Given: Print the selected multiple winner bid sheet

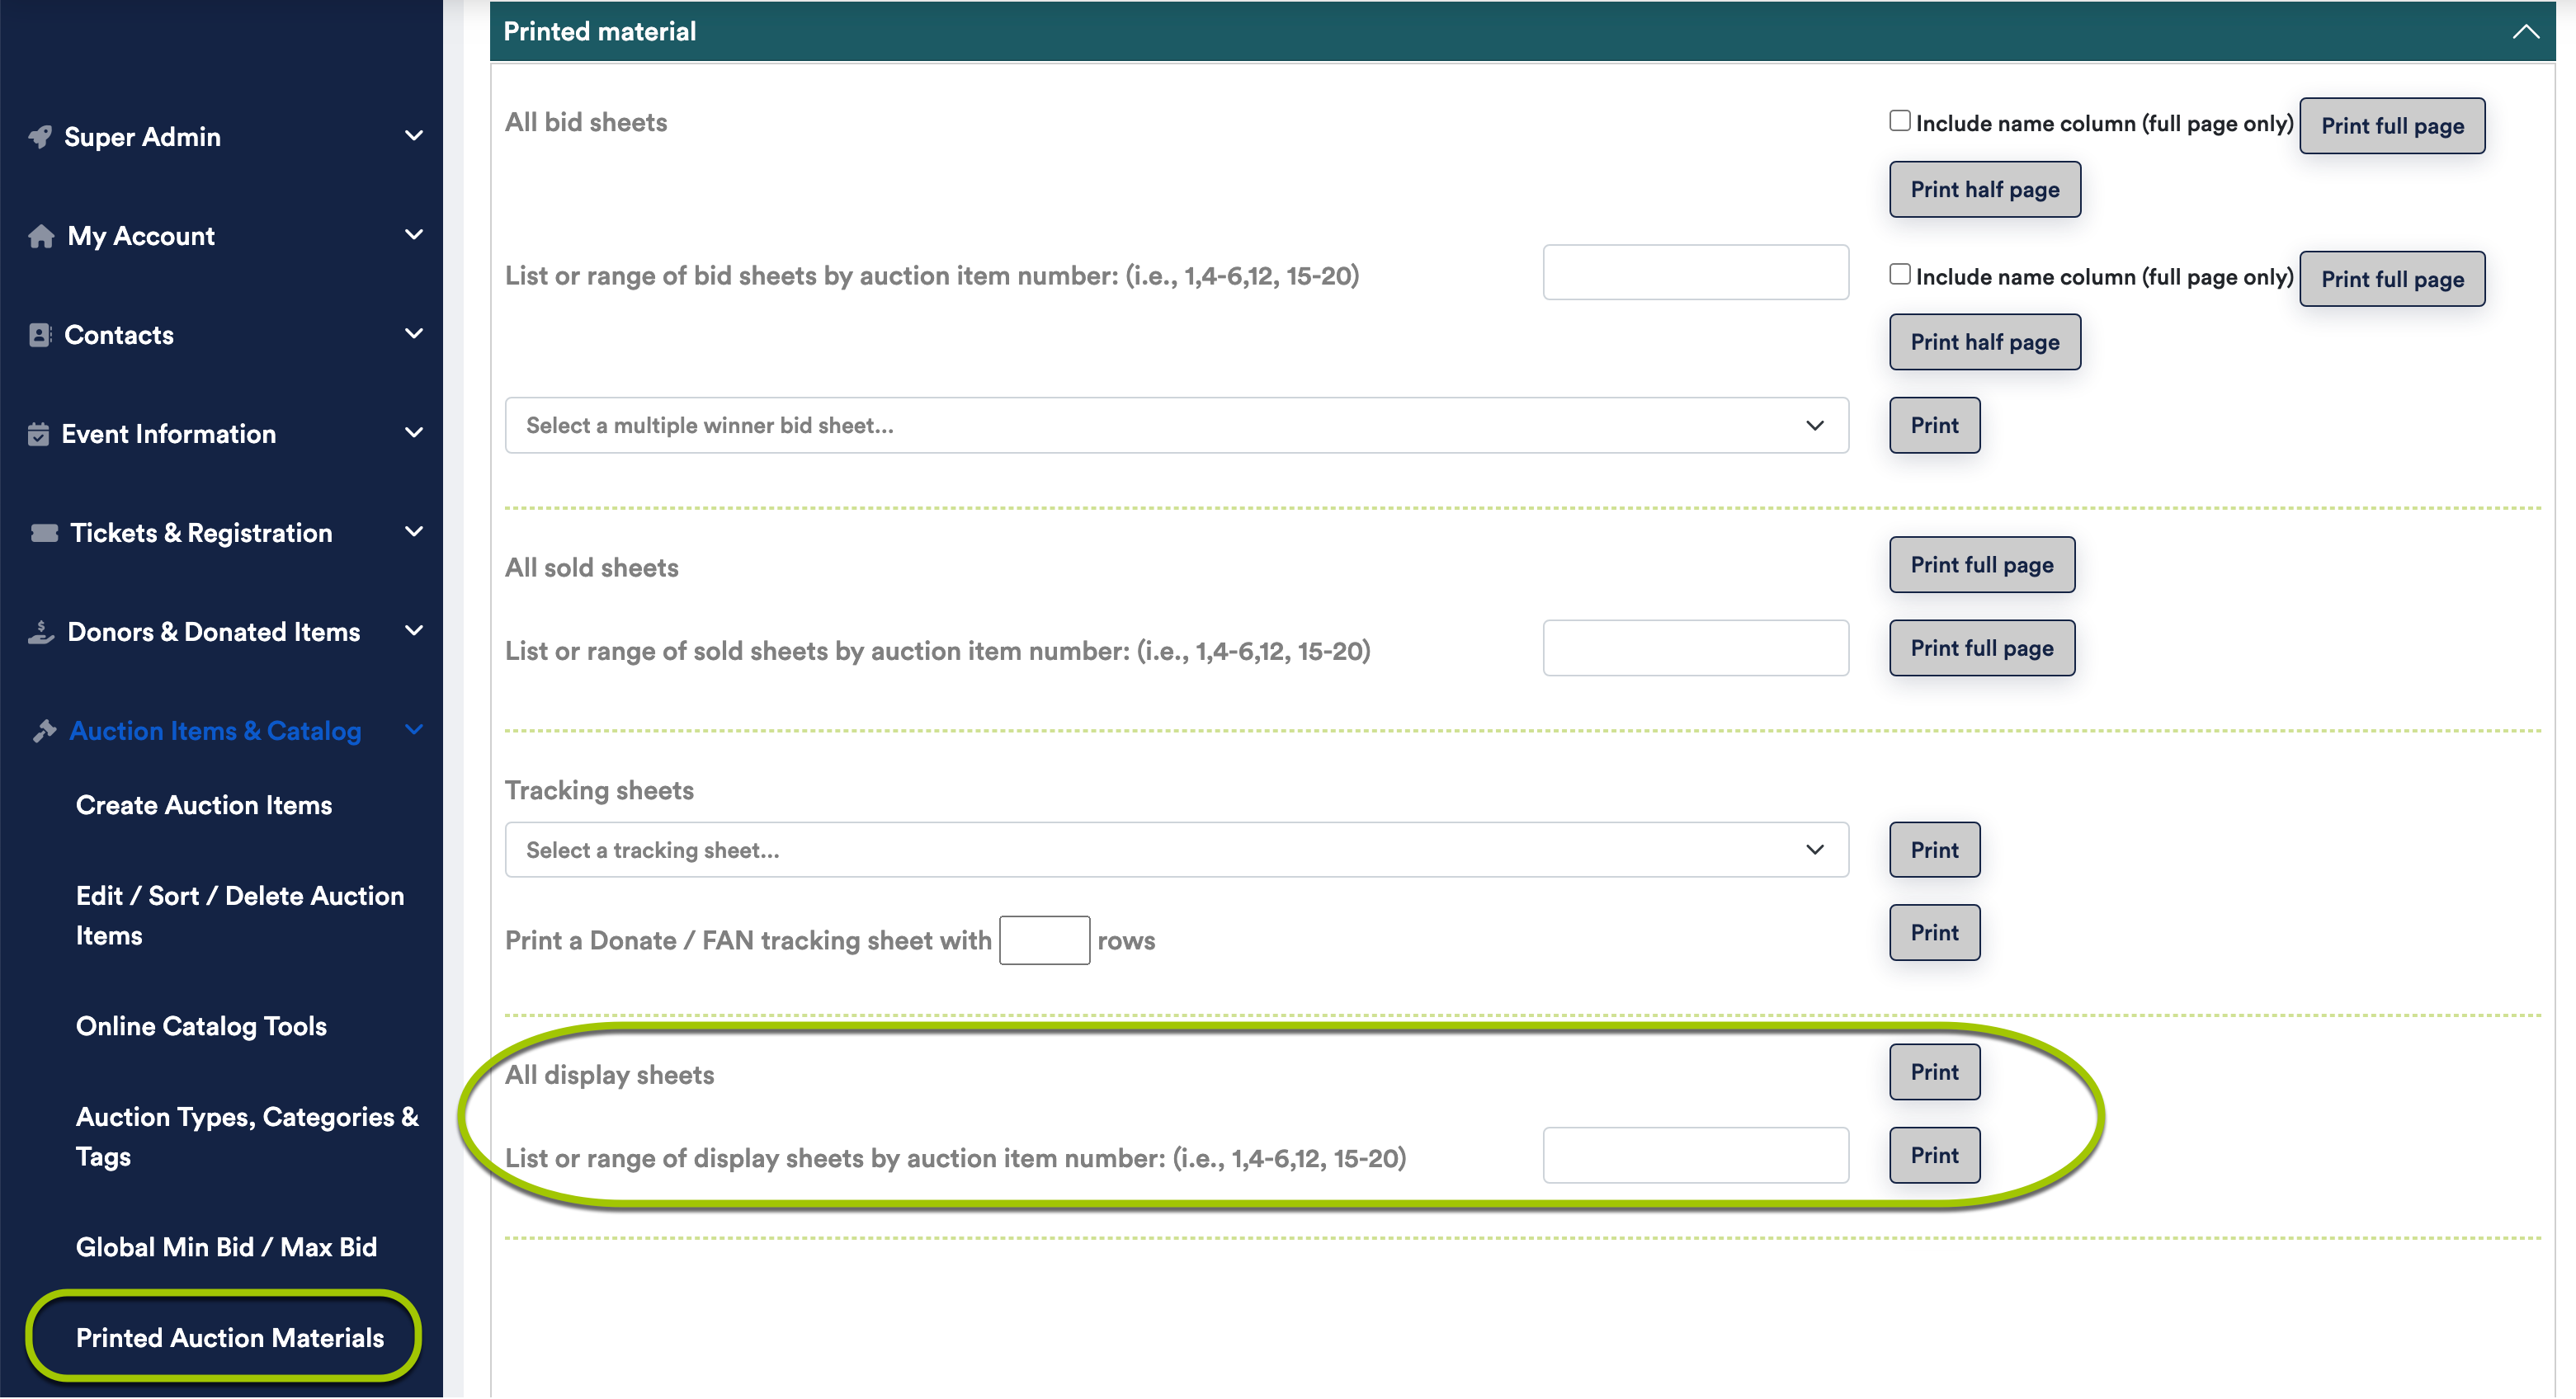Looking at the screenshot, I should click(x=1934, y=425).
